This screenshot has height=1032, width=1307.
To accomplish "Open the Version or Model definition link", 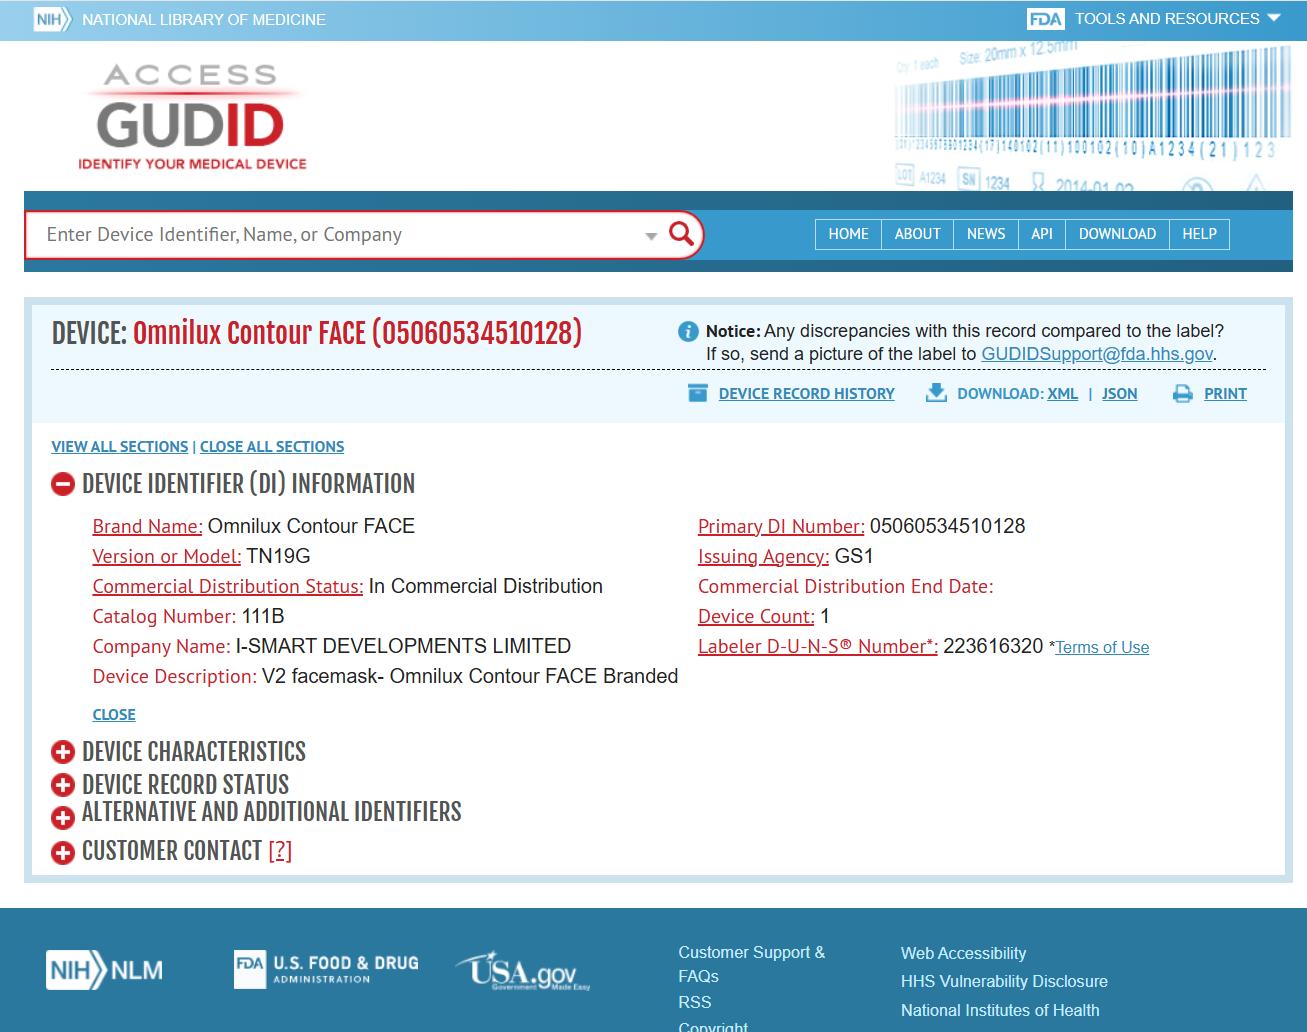I will pyautogui.click(x=167, y=557).
